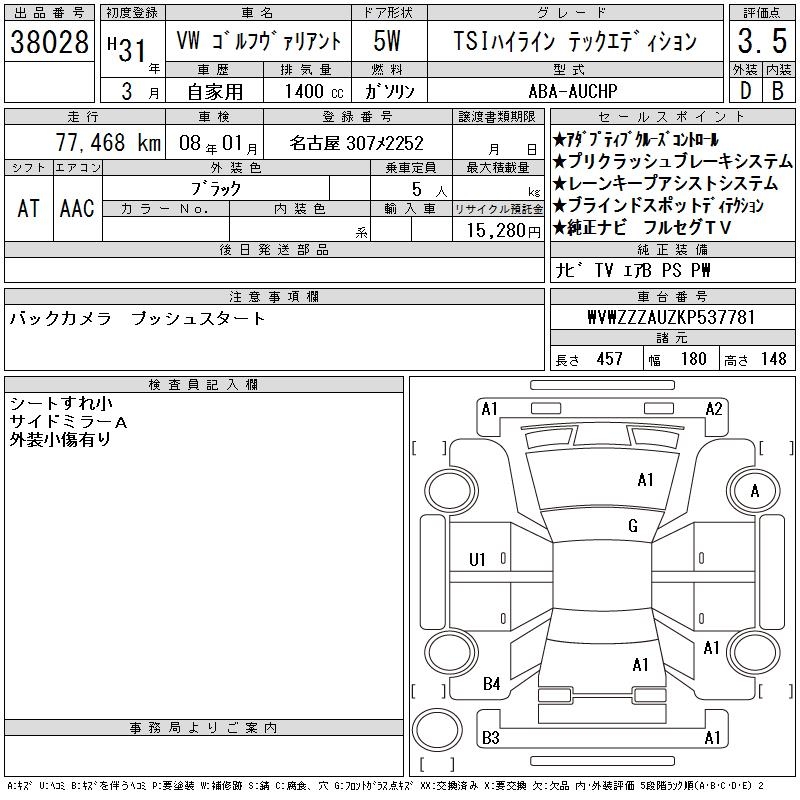Click the G mark on the windshield
Screen dimensions: 800x800
coord(633,526)
